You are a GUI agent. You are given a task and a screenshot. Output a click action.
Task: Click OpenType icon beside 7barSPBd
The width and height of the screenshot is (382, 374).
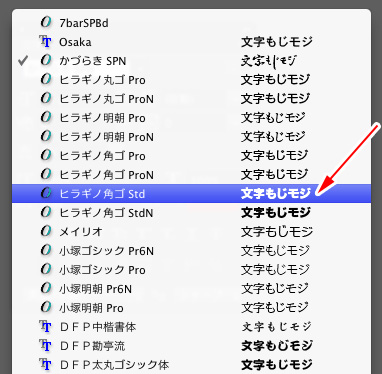click(46, 22)
